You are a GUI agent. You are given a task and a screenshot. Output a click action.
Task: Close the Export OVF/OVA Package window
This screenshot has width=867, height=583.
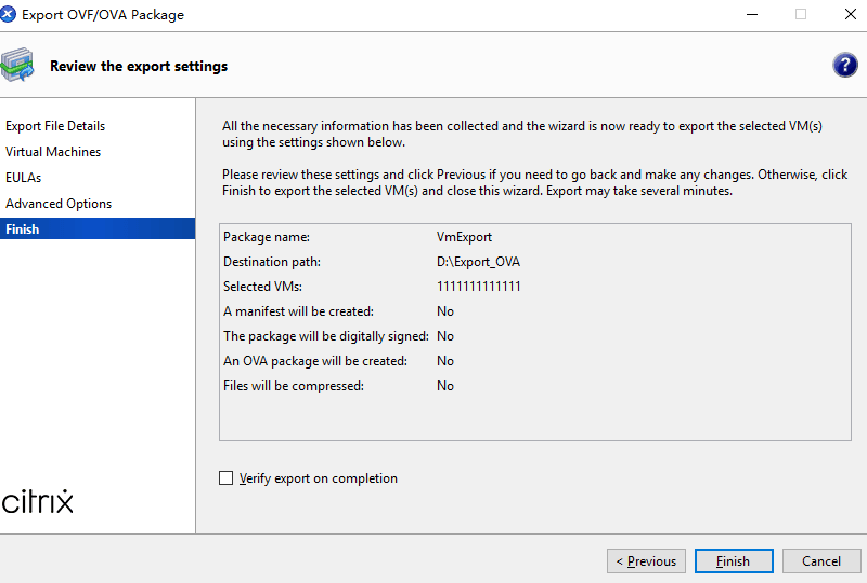(850, 14)
